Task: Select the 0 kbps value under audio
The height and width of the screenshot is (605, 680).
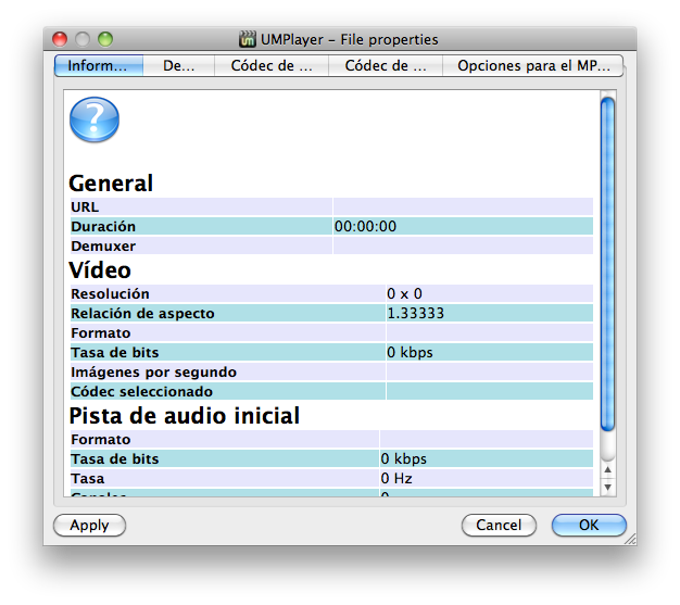Action: [x=404, y=459]
